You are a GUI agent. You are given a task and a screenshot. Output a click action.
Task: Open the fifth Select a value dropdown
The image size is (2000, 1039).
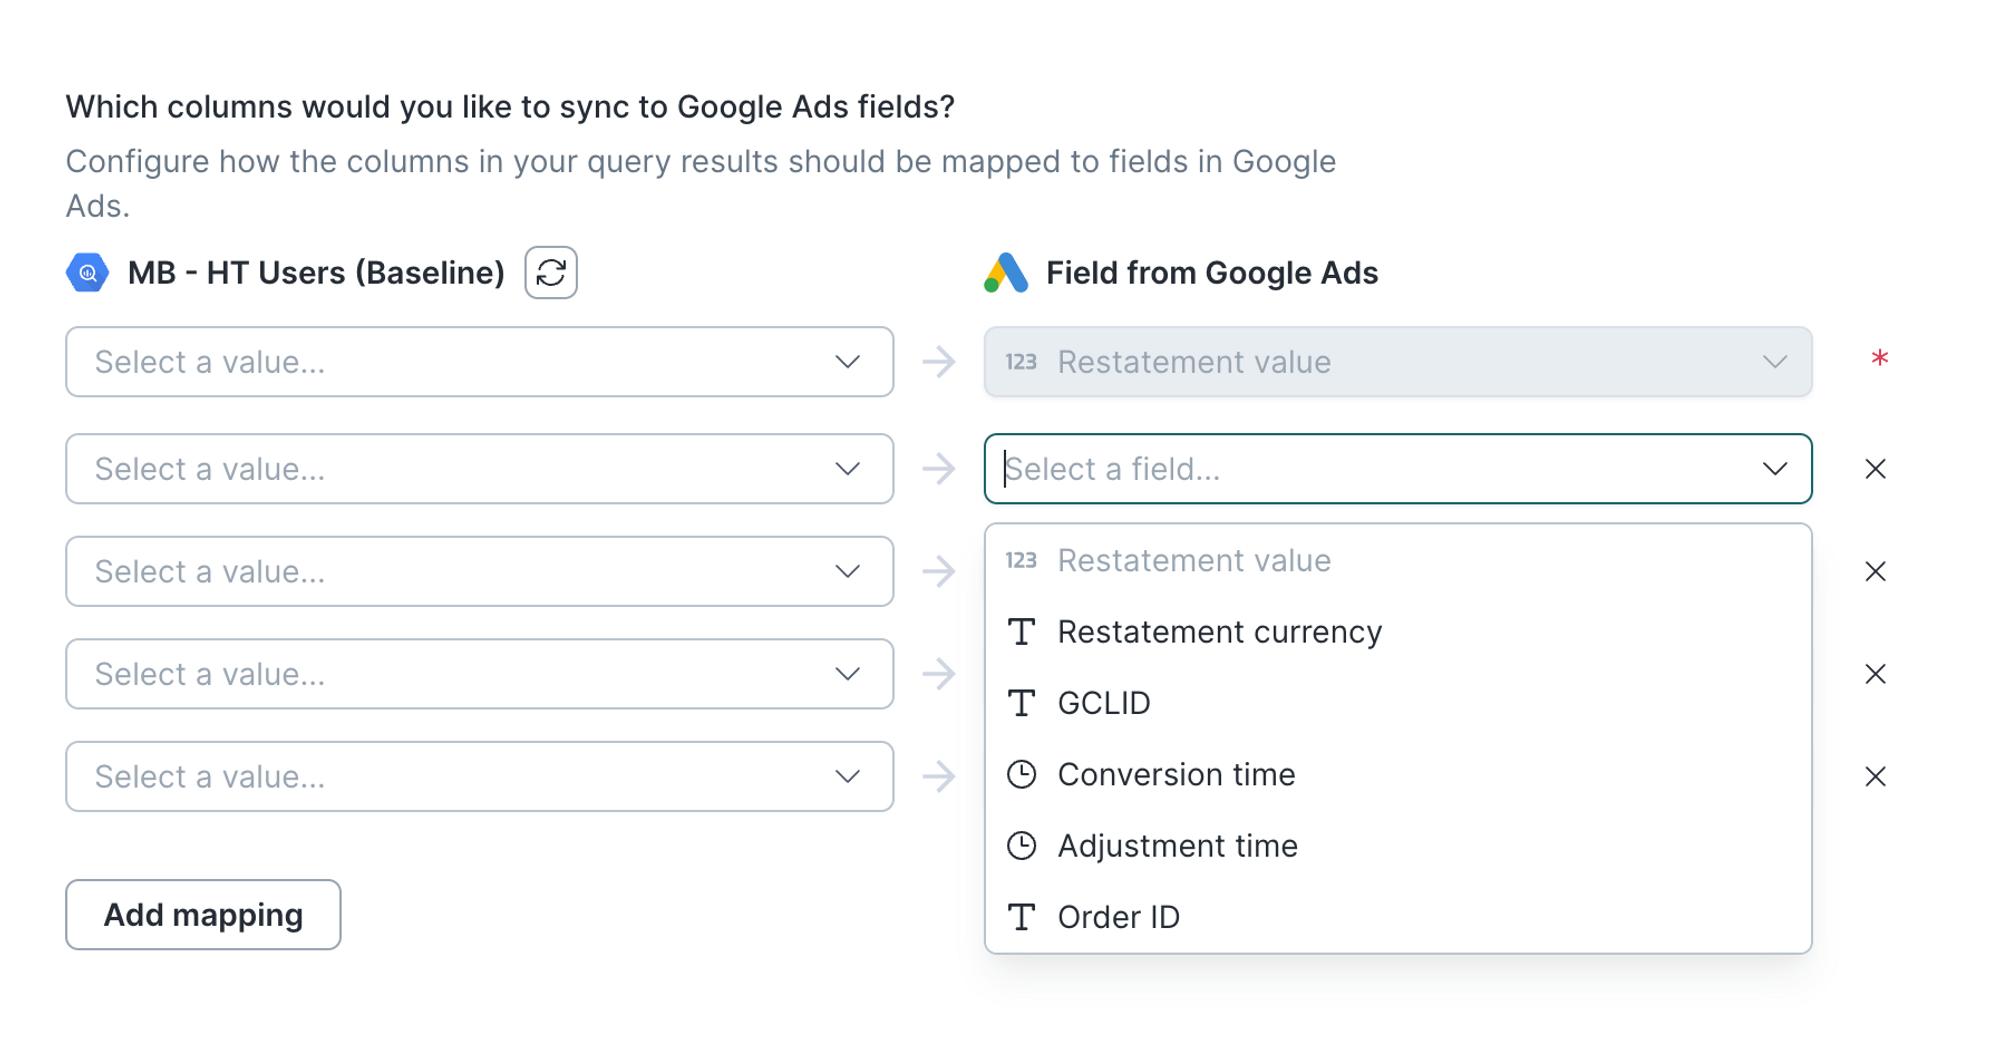tap(479, 776)
